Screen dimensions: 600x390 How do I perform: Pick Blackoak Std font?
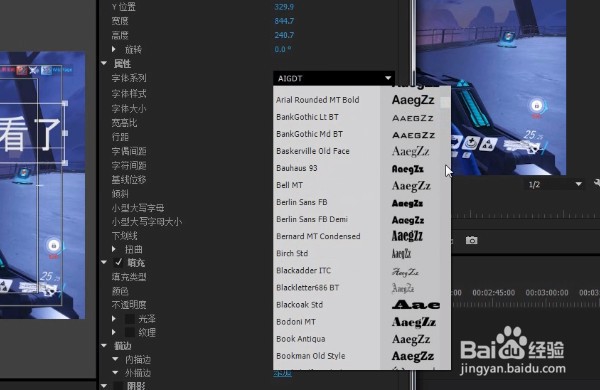(299, 305)
